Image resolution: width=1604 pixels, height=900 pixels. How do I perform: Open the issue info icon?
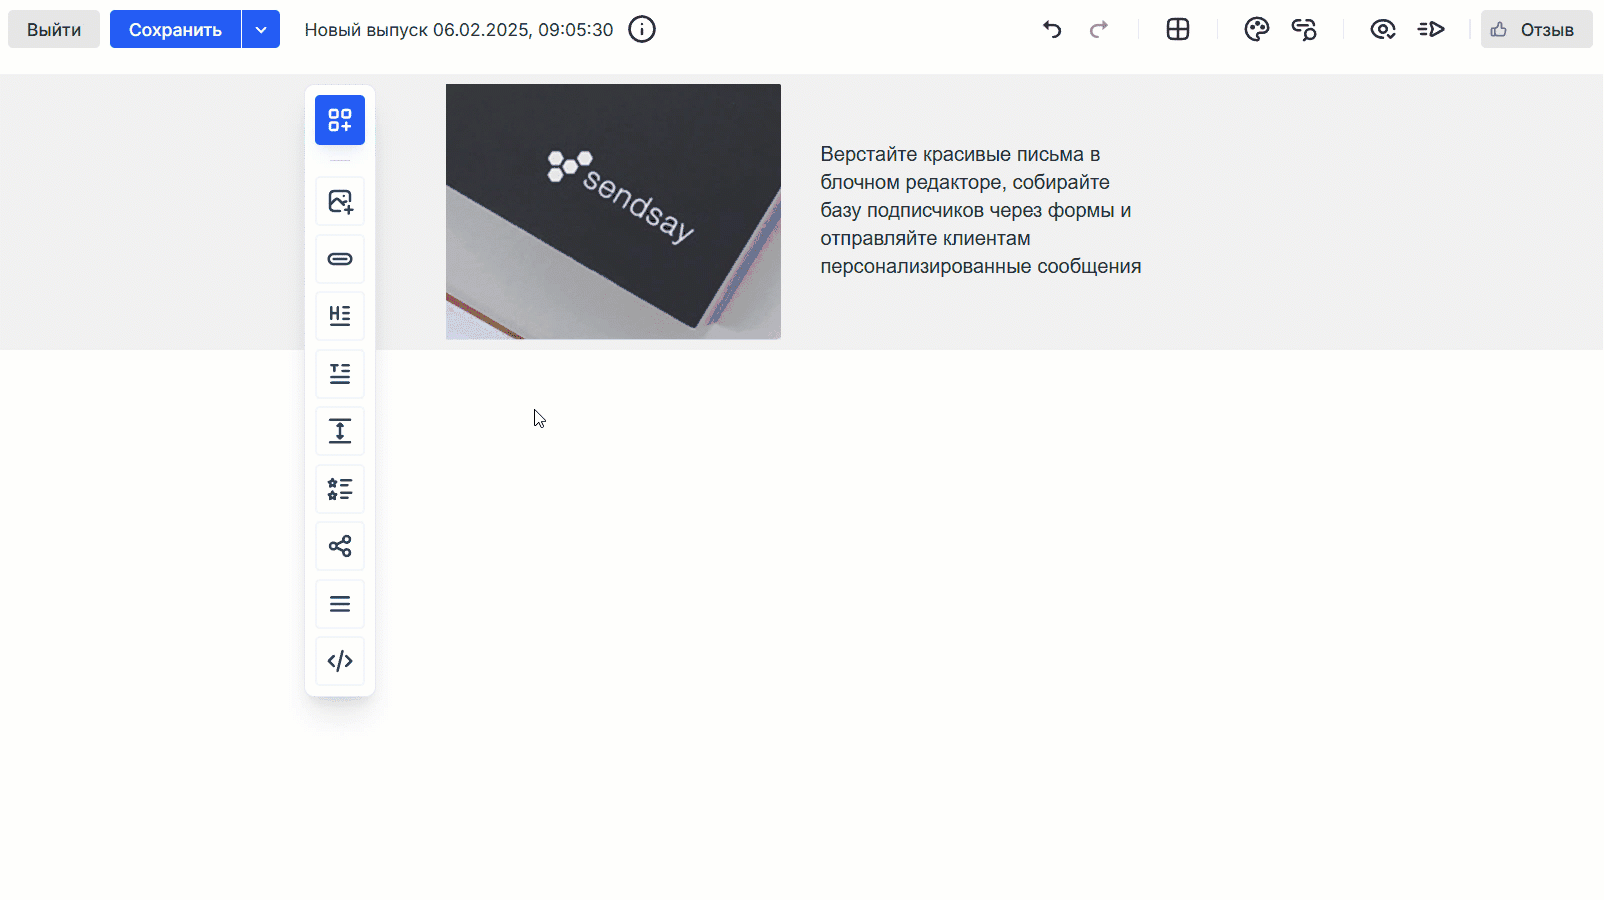pyautogui.click(x=642, y=30)
